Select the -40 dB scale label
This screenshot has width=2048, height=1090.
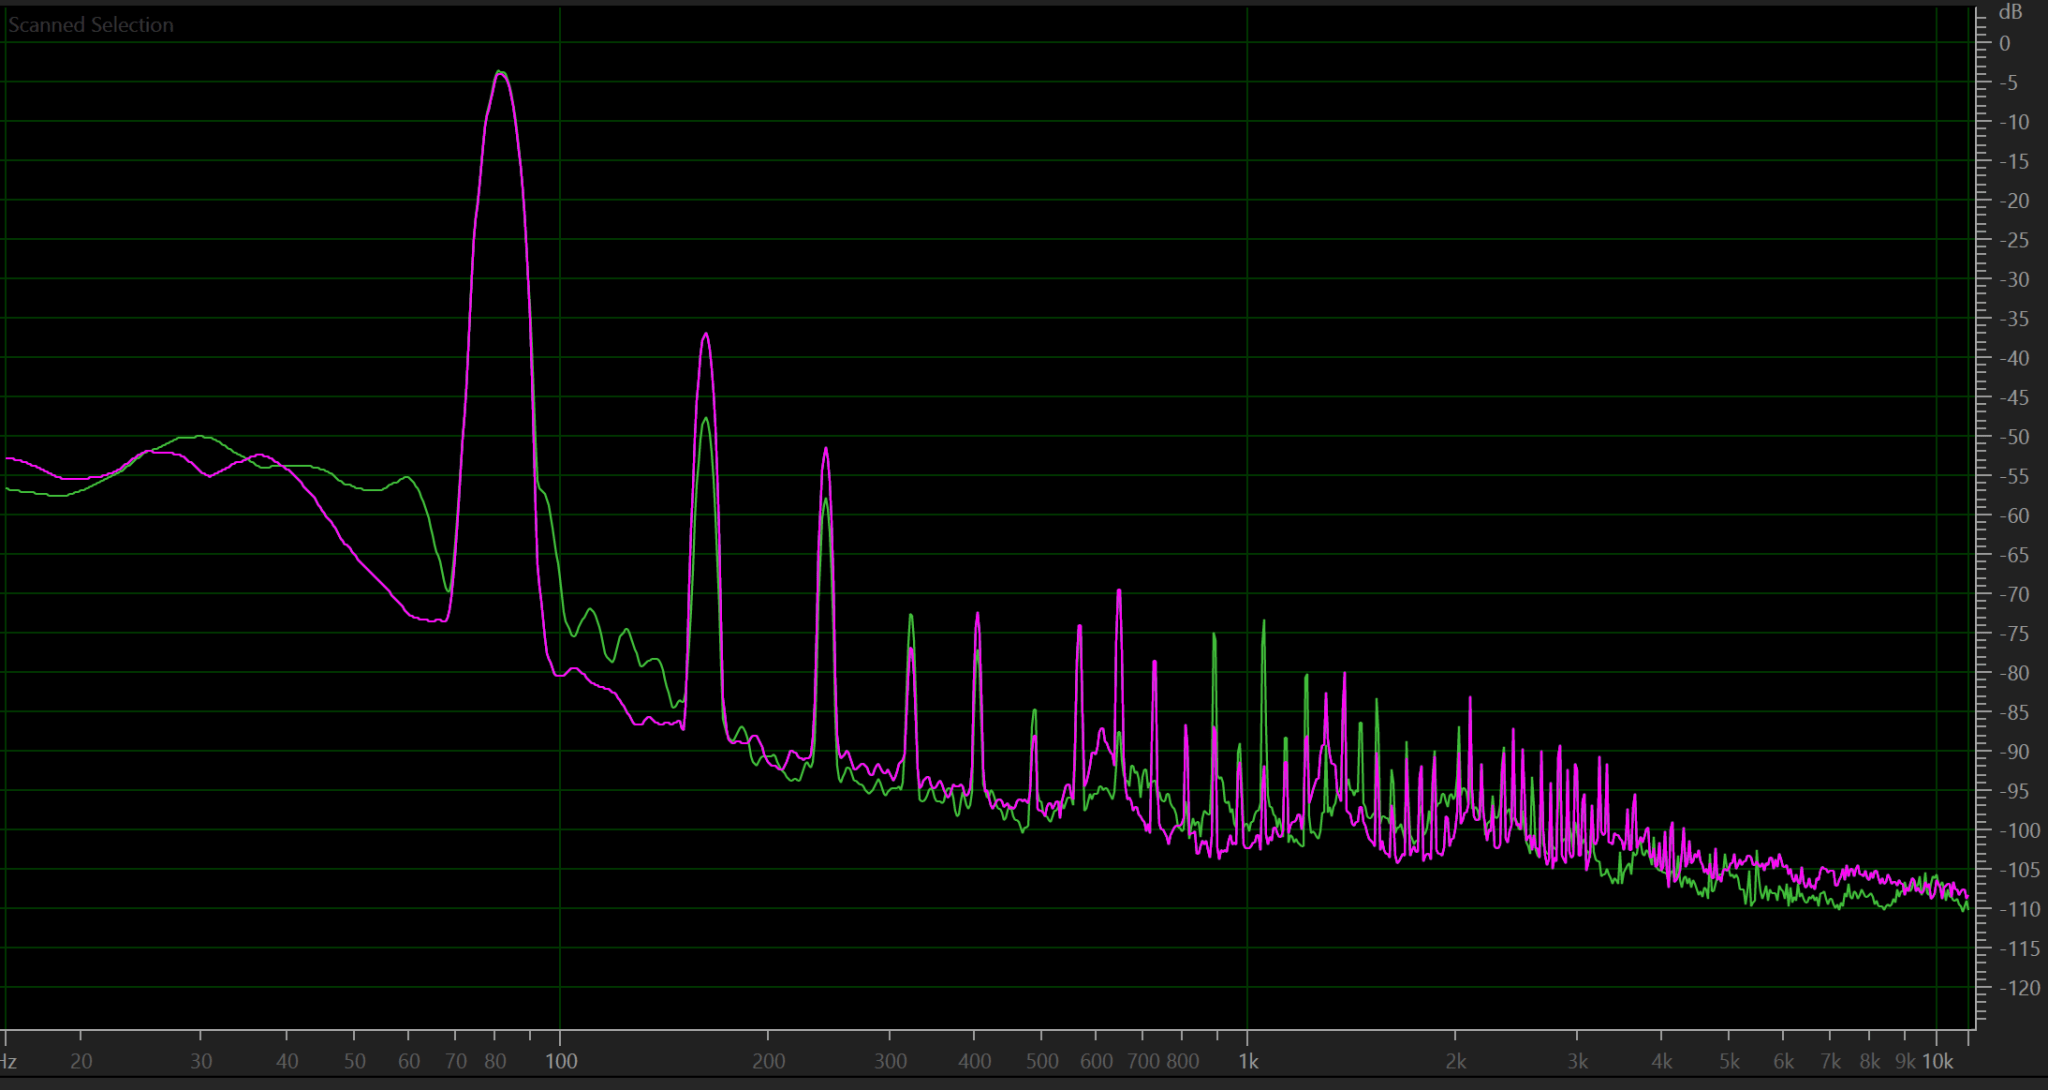coord(2014,358)
